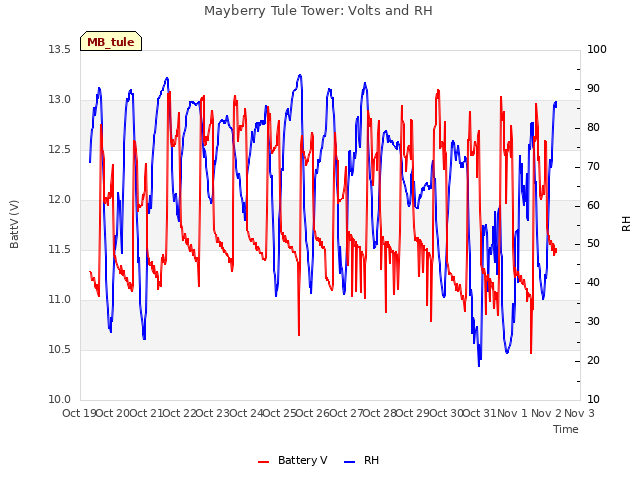640x480 pixels.
Task: Toggle the RH legend entry
Action: tap(362, 460)
